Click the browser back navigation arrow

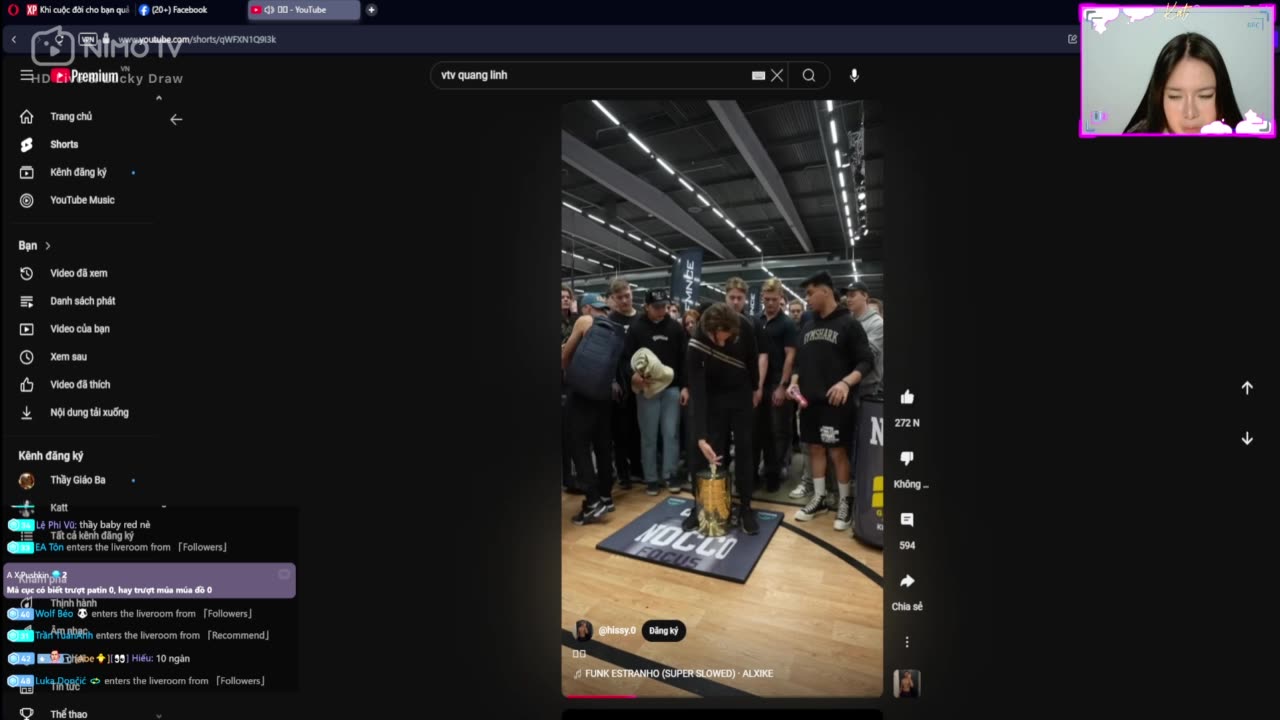(14, 39)
